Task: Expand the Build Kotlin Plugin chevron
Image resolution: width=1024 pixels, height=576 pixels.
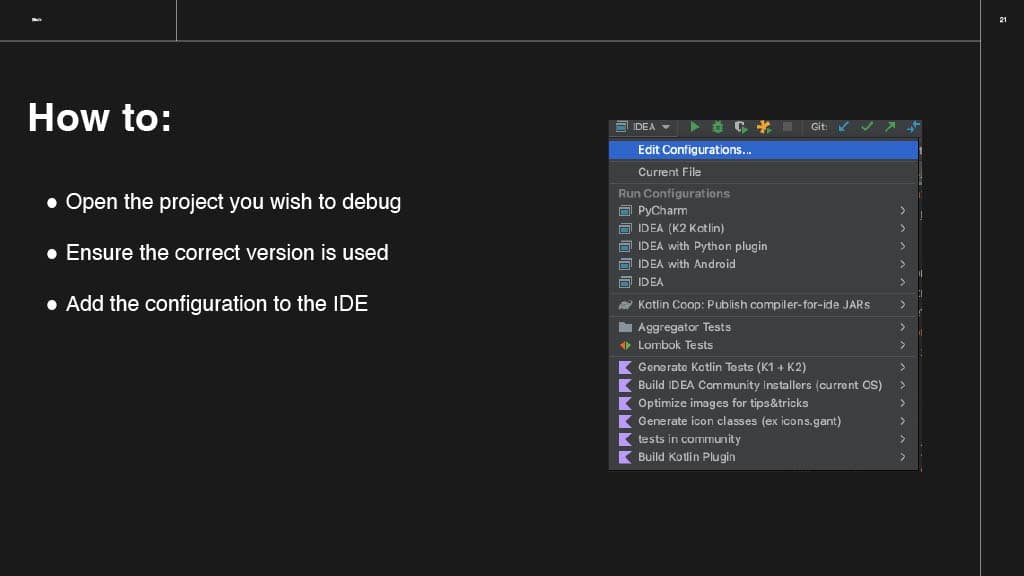Action: pyautogui.click(x=903, y=457)
